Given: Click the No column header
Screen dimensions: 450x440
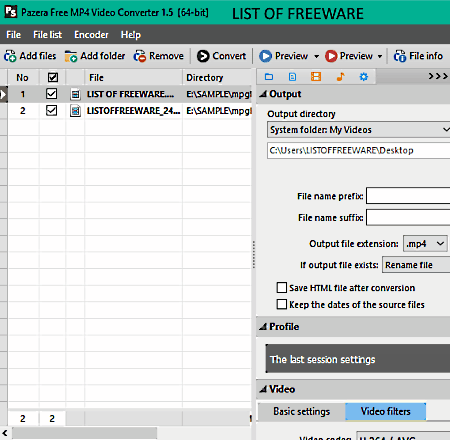Looking at the screenshot, I should (23, 77).
